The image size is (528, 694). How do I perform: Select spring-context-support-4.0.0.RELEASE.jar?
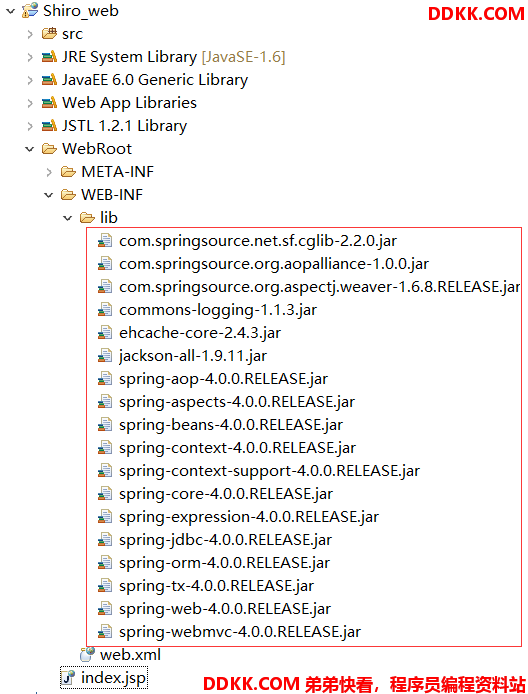[269, 471]
